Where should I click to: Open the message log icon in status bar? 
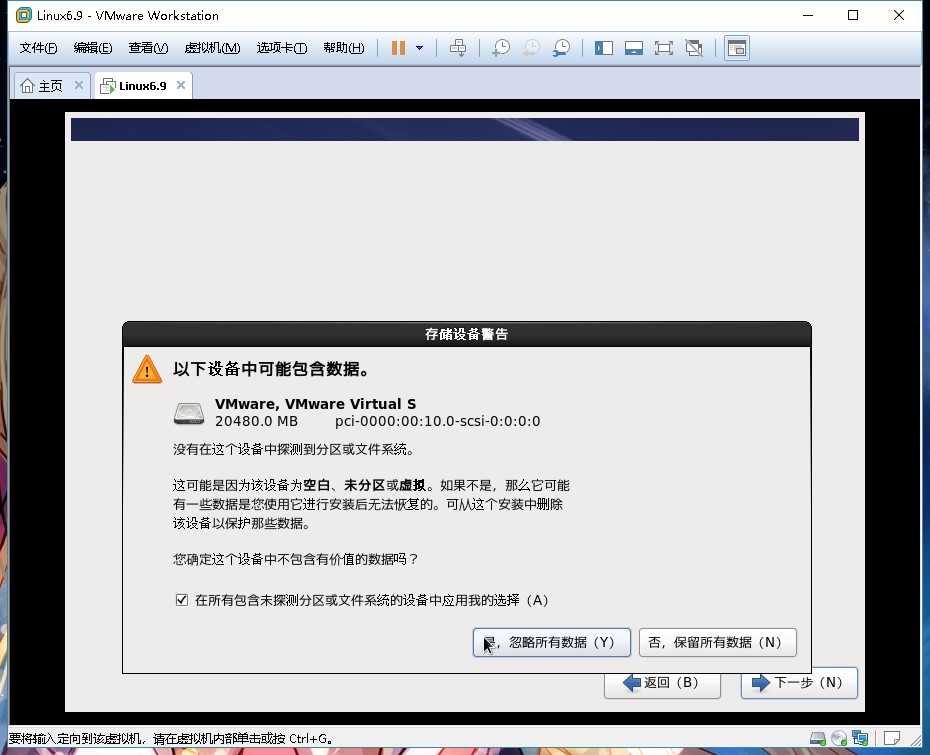click(x=891, y=738)
